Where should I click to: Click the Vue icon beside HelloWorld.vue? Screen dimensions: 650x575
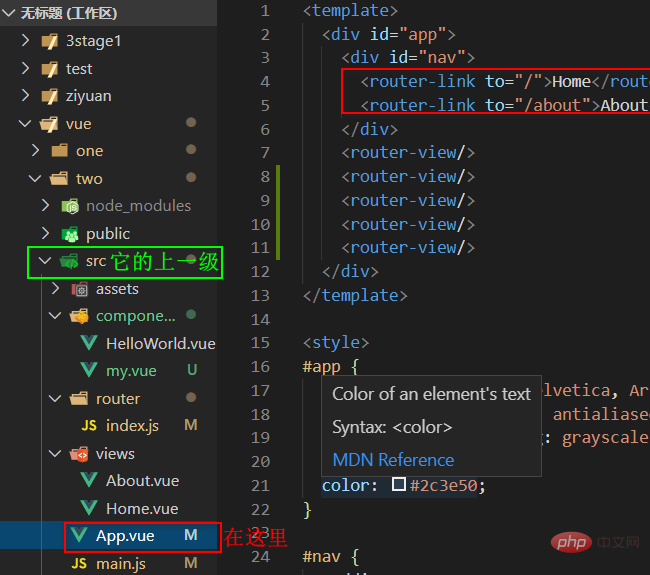(x=89, y=343)
